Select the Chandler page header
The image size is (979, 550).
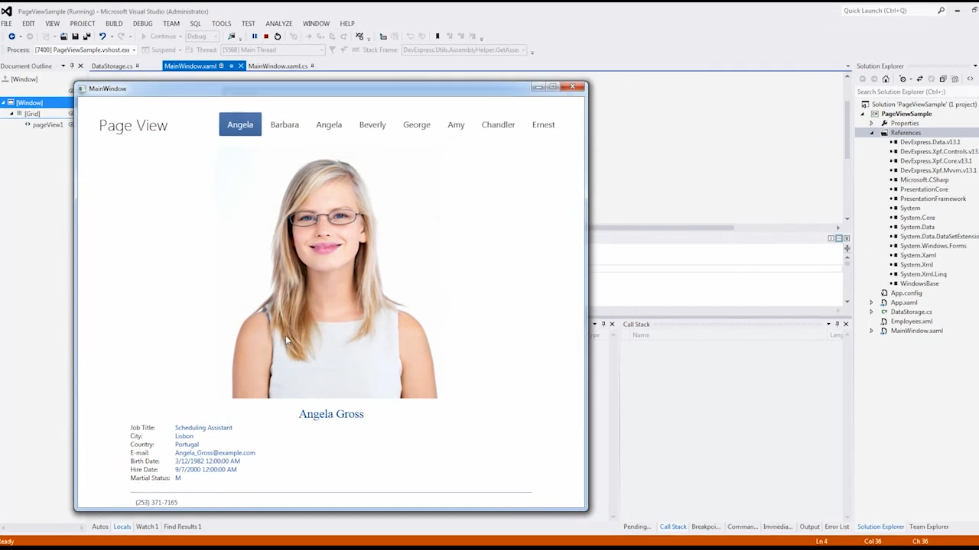[498, 125]
